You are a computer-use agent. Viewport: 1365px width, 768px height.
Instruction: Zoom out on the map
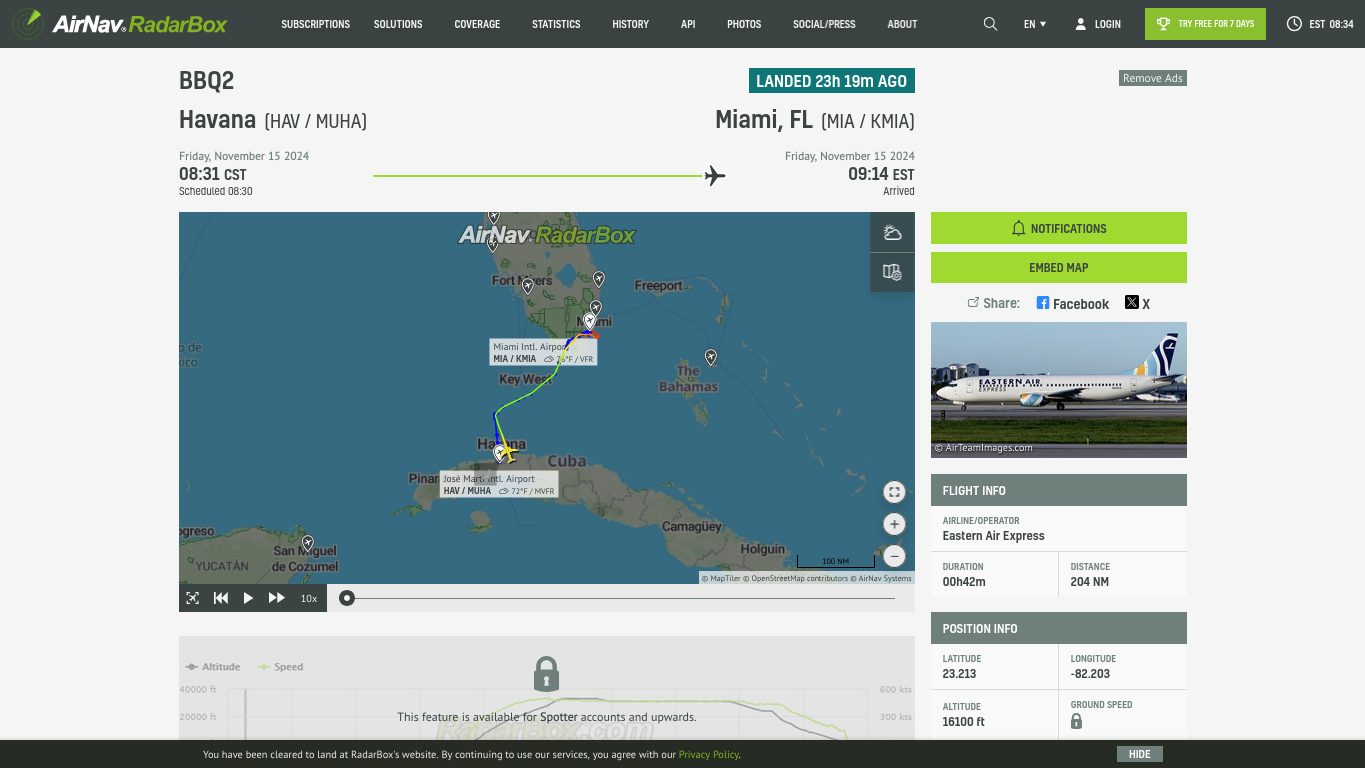[x=894, y=556]
